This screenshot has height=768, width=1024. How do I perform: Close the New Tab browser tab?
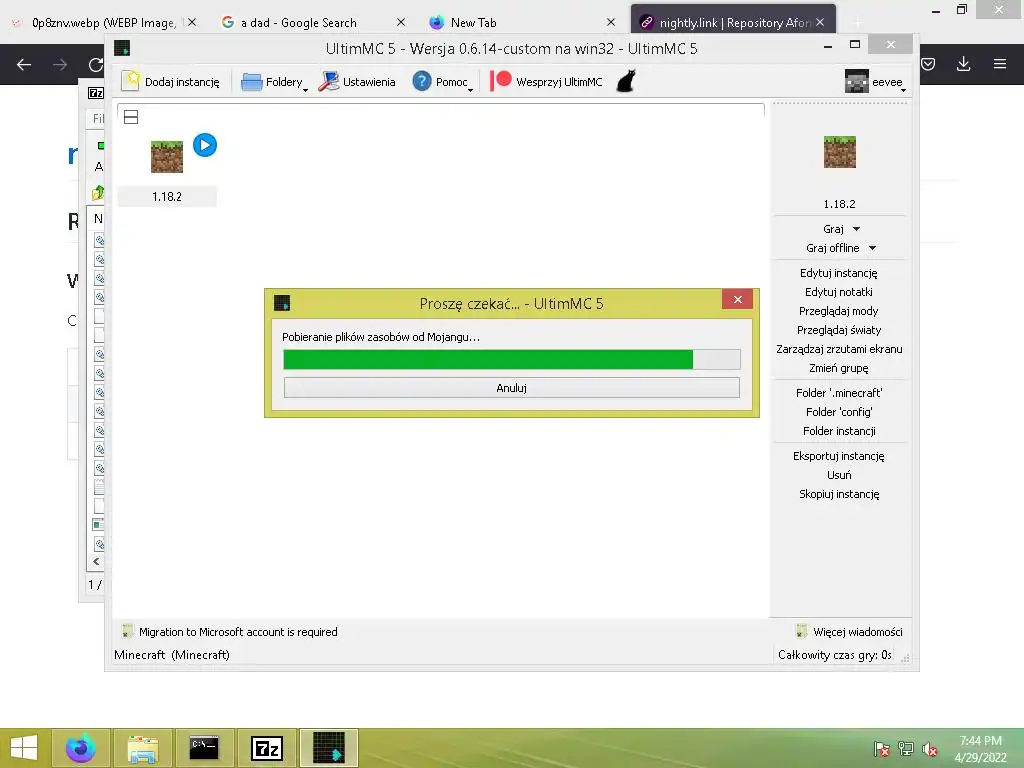coord(611,22)
